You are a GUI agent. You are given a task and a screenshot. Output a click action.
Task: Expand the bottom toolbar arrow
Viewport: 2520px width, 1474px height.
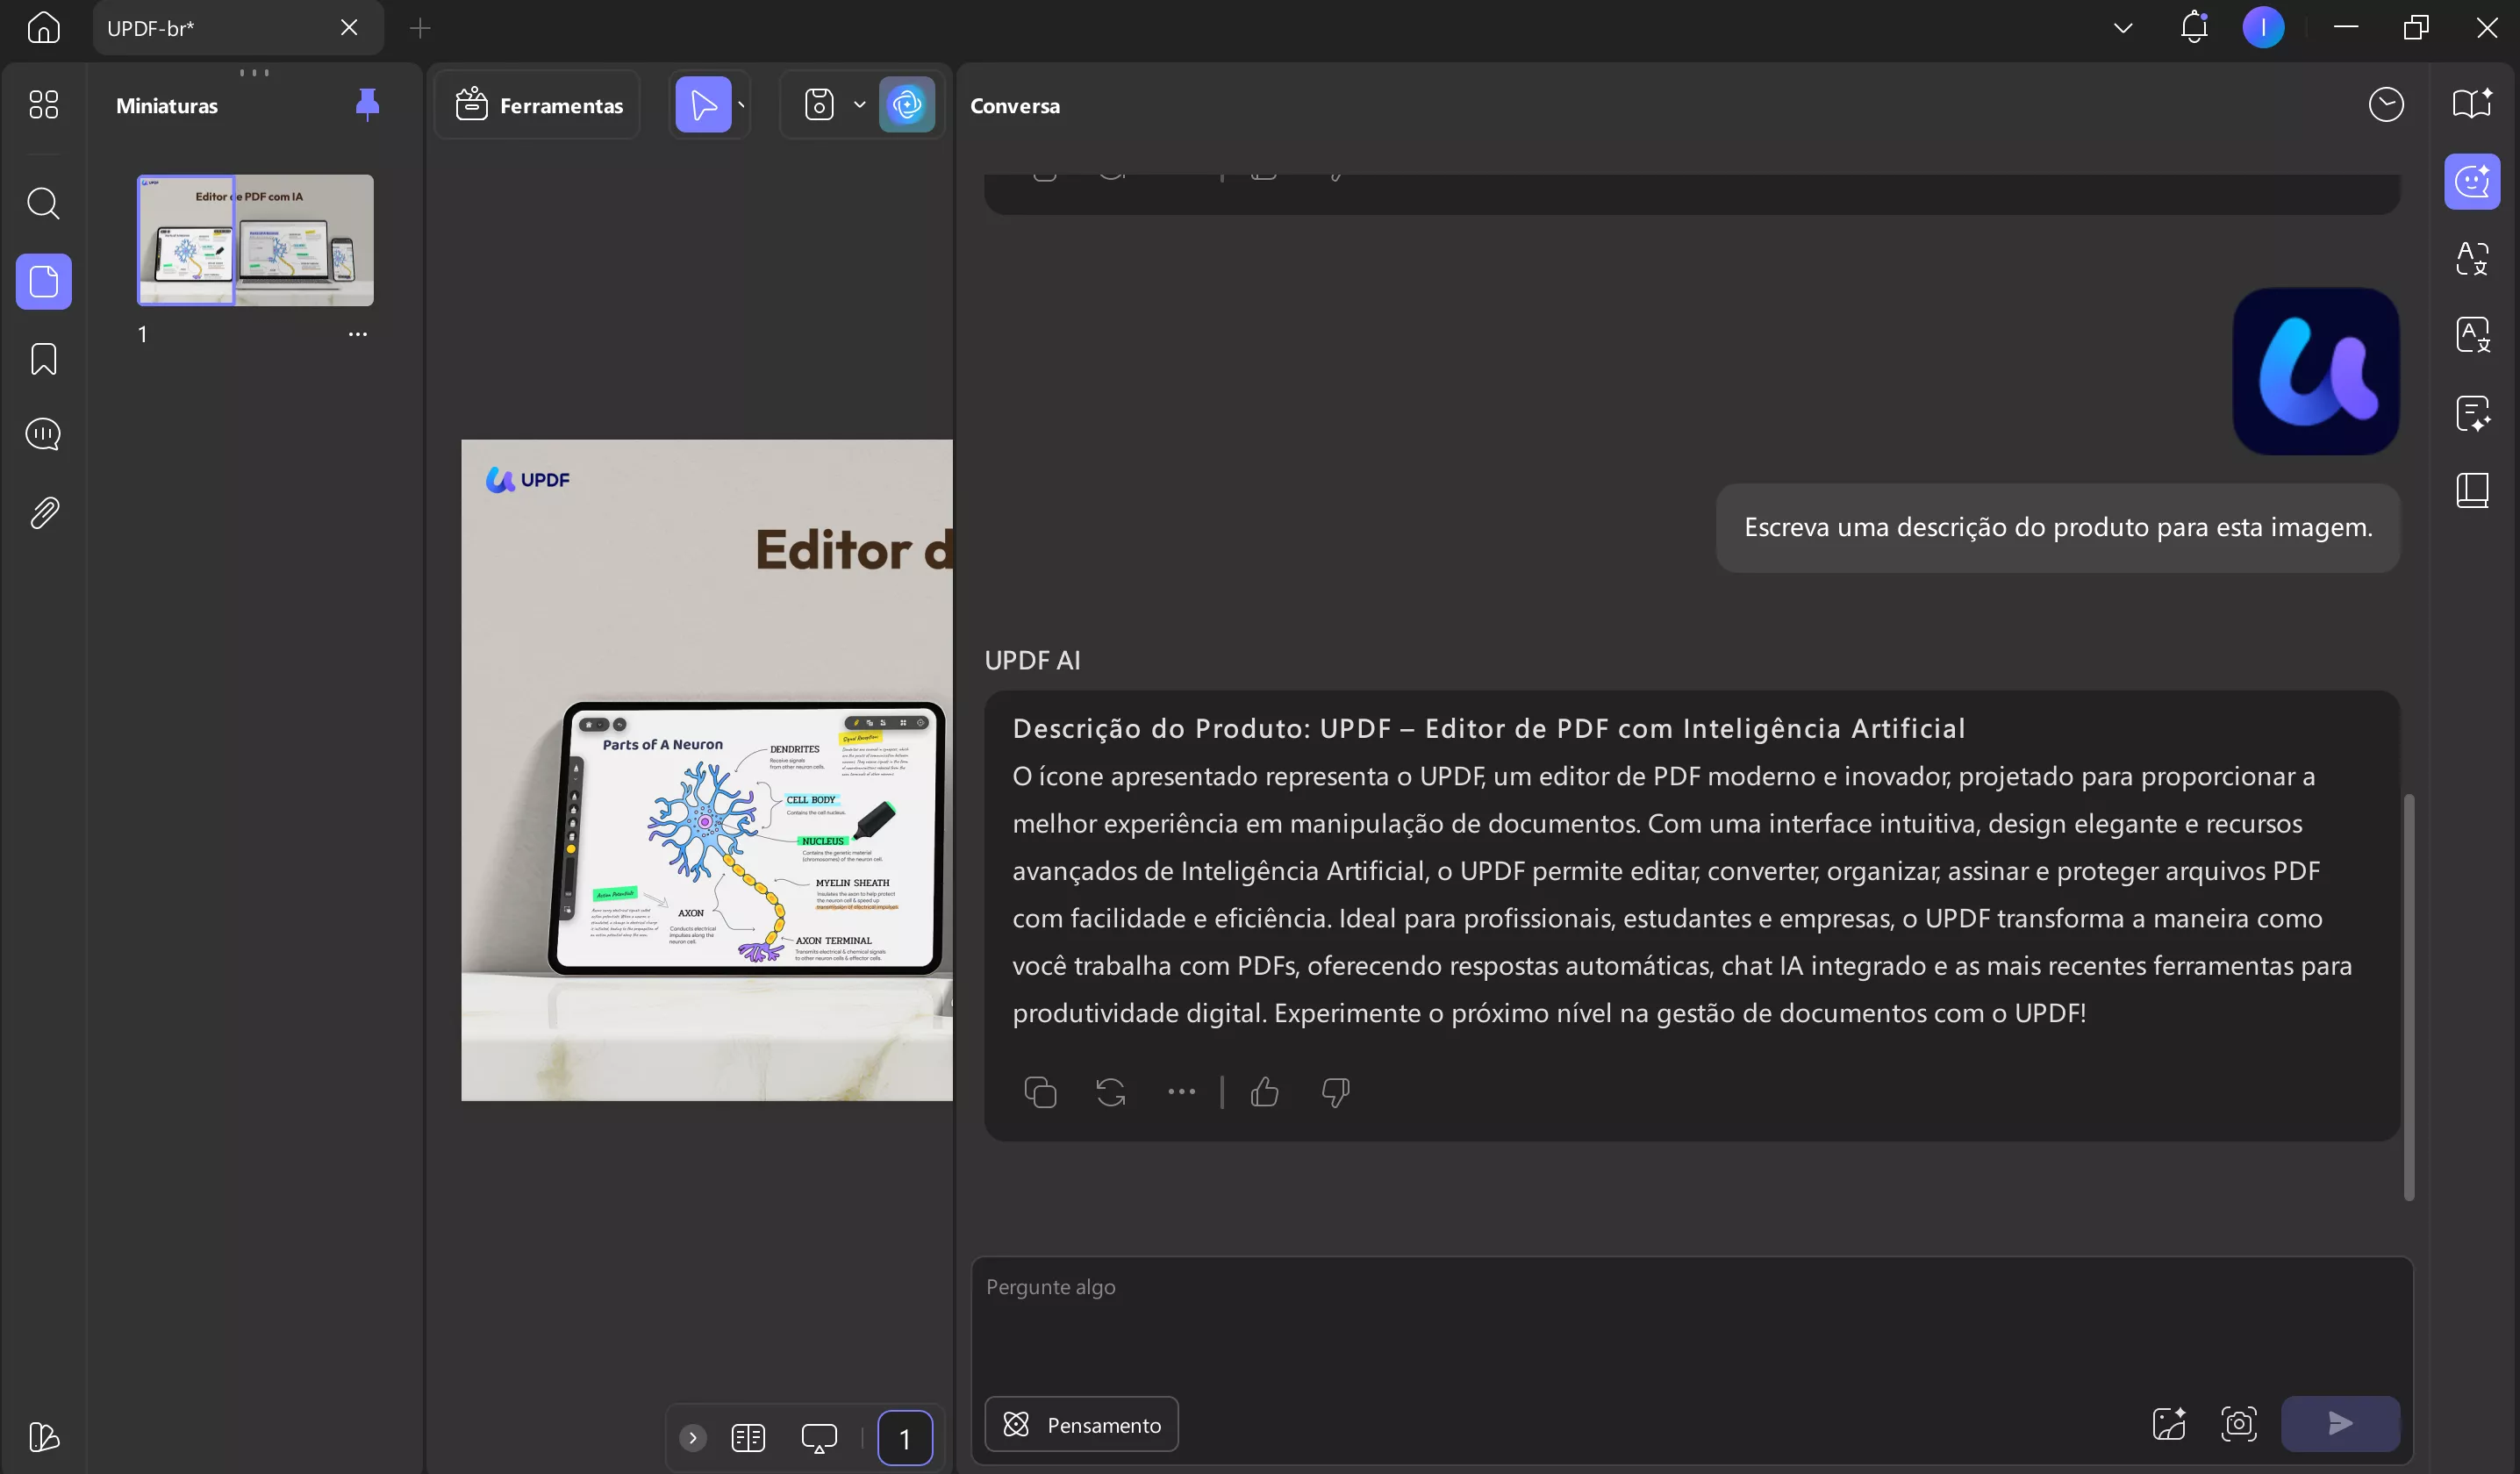693,1438
